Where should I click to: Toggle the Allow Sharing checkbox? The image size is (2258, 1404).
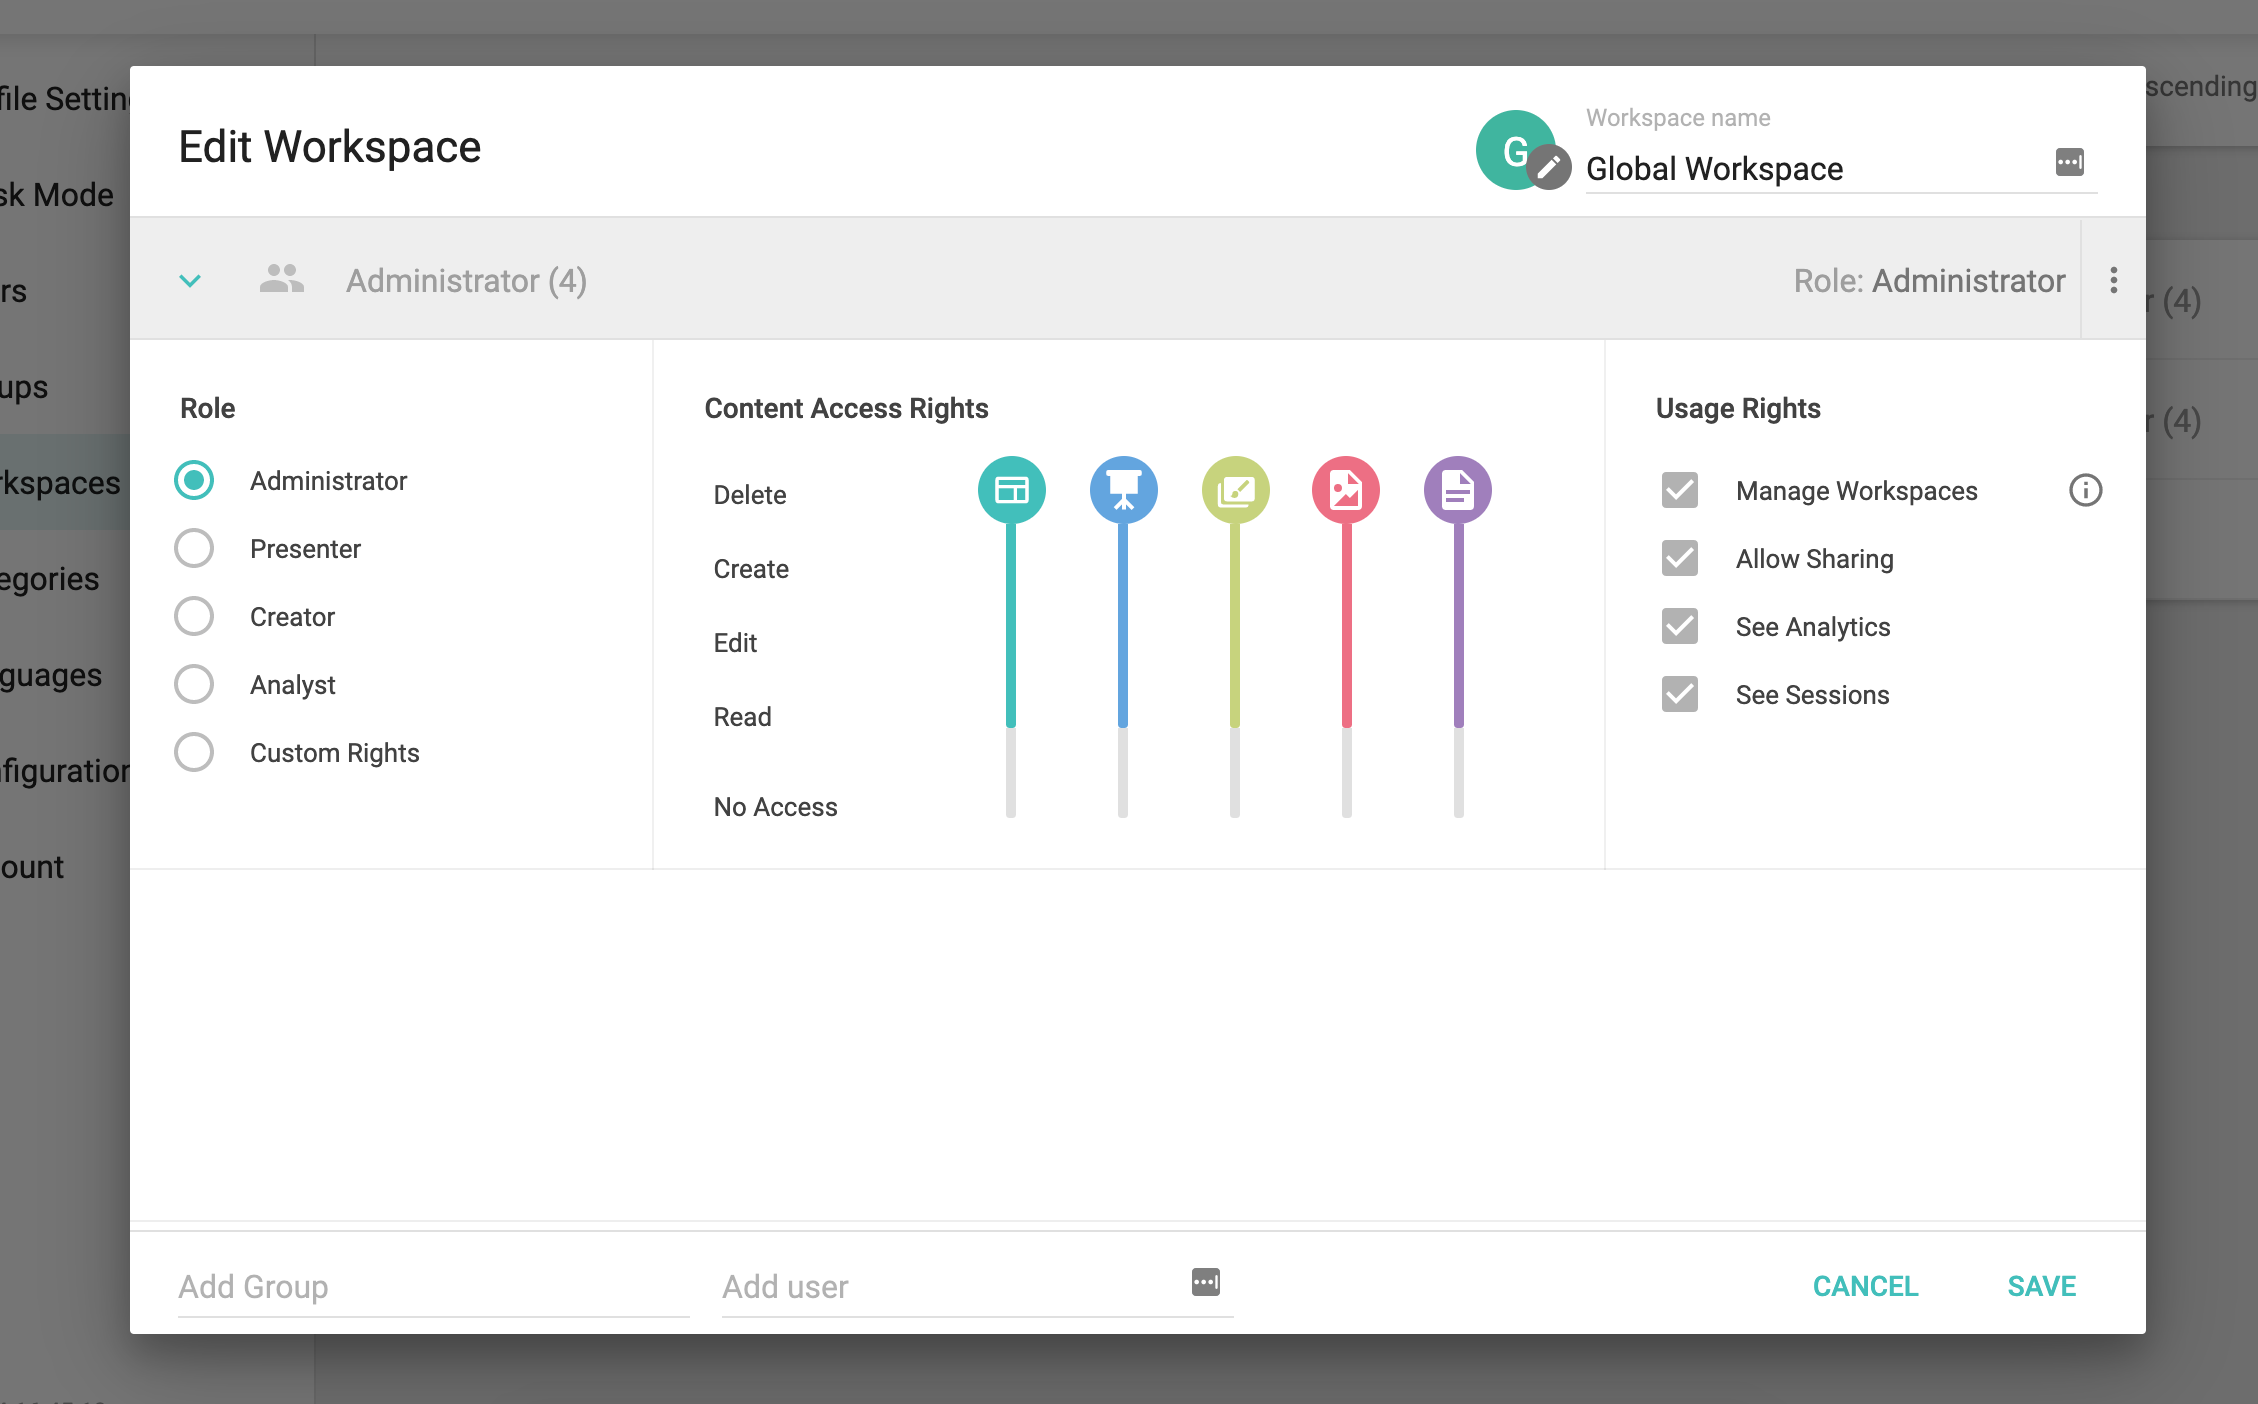point(1680,558)
